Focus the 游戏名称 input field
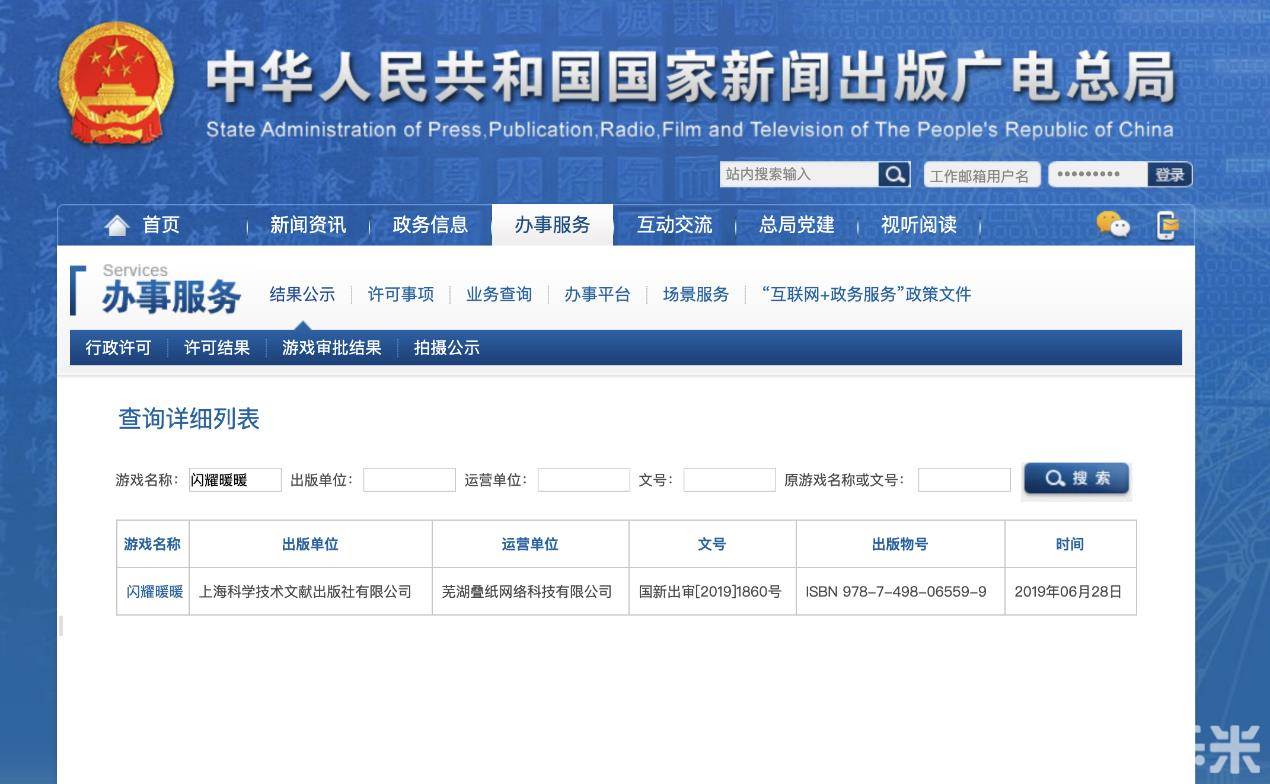Image resolution: width=1270 pixels, height=784 pixels. point(235,480)
